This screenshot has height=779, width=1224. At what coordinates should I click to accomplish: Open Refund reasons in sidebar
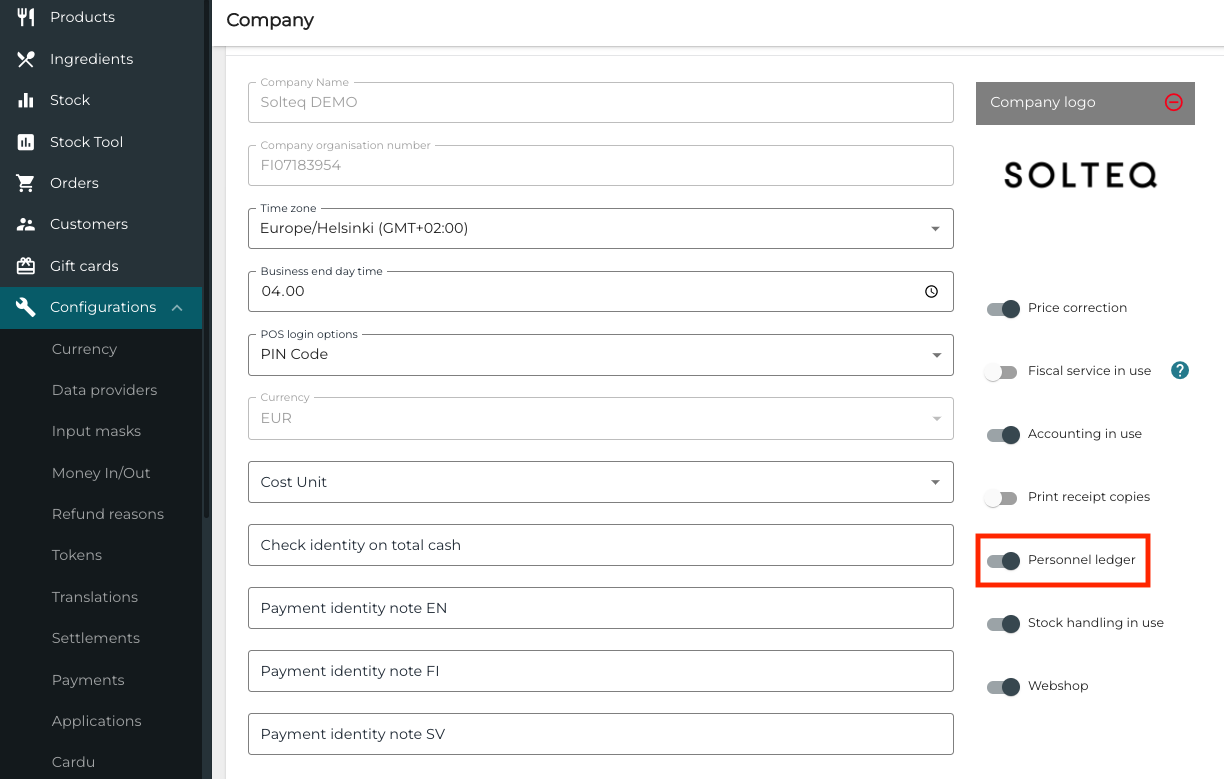point(108,514)
